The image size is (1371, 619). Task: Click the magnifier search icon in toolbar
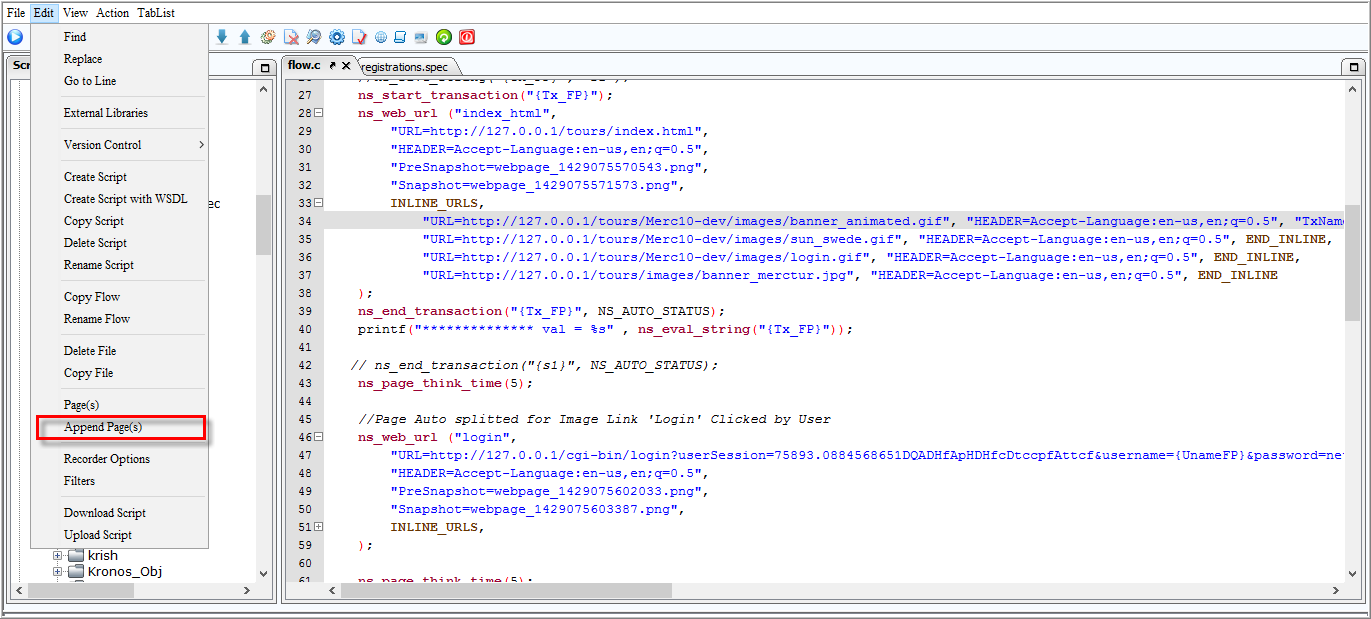(x=314, y=37)
